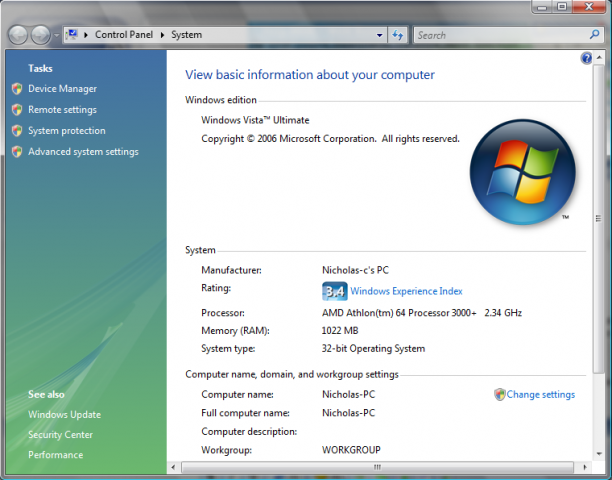Click the WORKGROUP workgroup value
This screenshot has height=480, width=612.
(351, 450)
